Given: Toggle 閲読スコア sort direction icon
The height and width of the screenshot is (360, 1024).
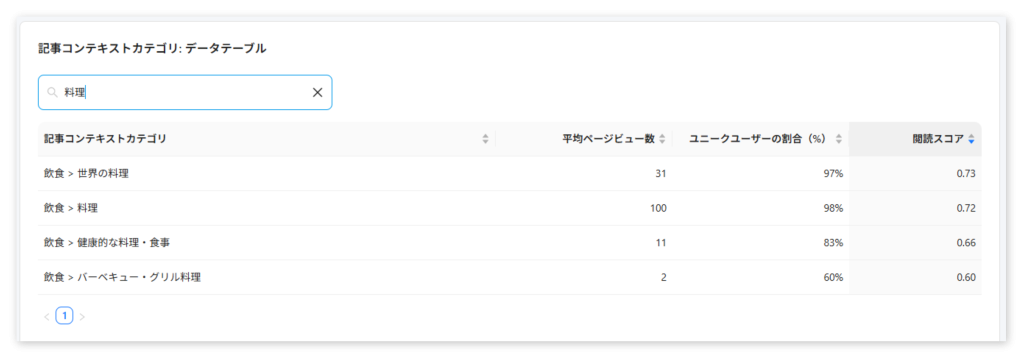Looking at the screenshot, I should [x=971, y=139].
